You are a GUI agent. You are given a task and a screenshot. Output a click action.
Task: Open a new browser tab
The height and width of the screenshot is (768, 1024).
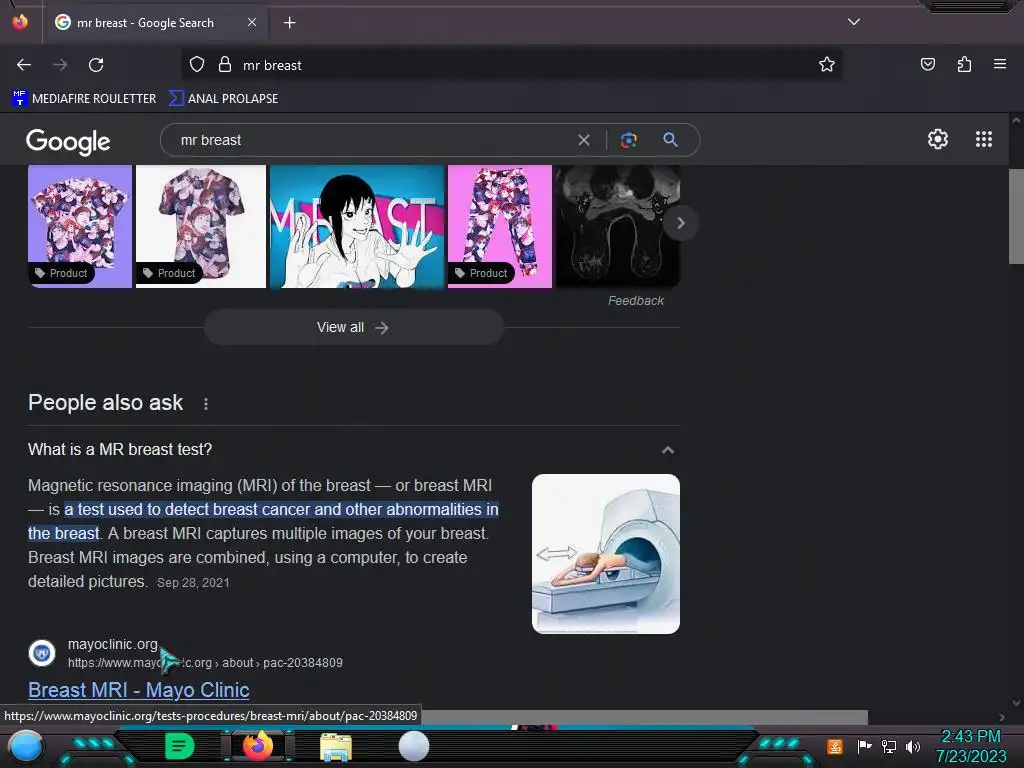click(x=289, y=23)
